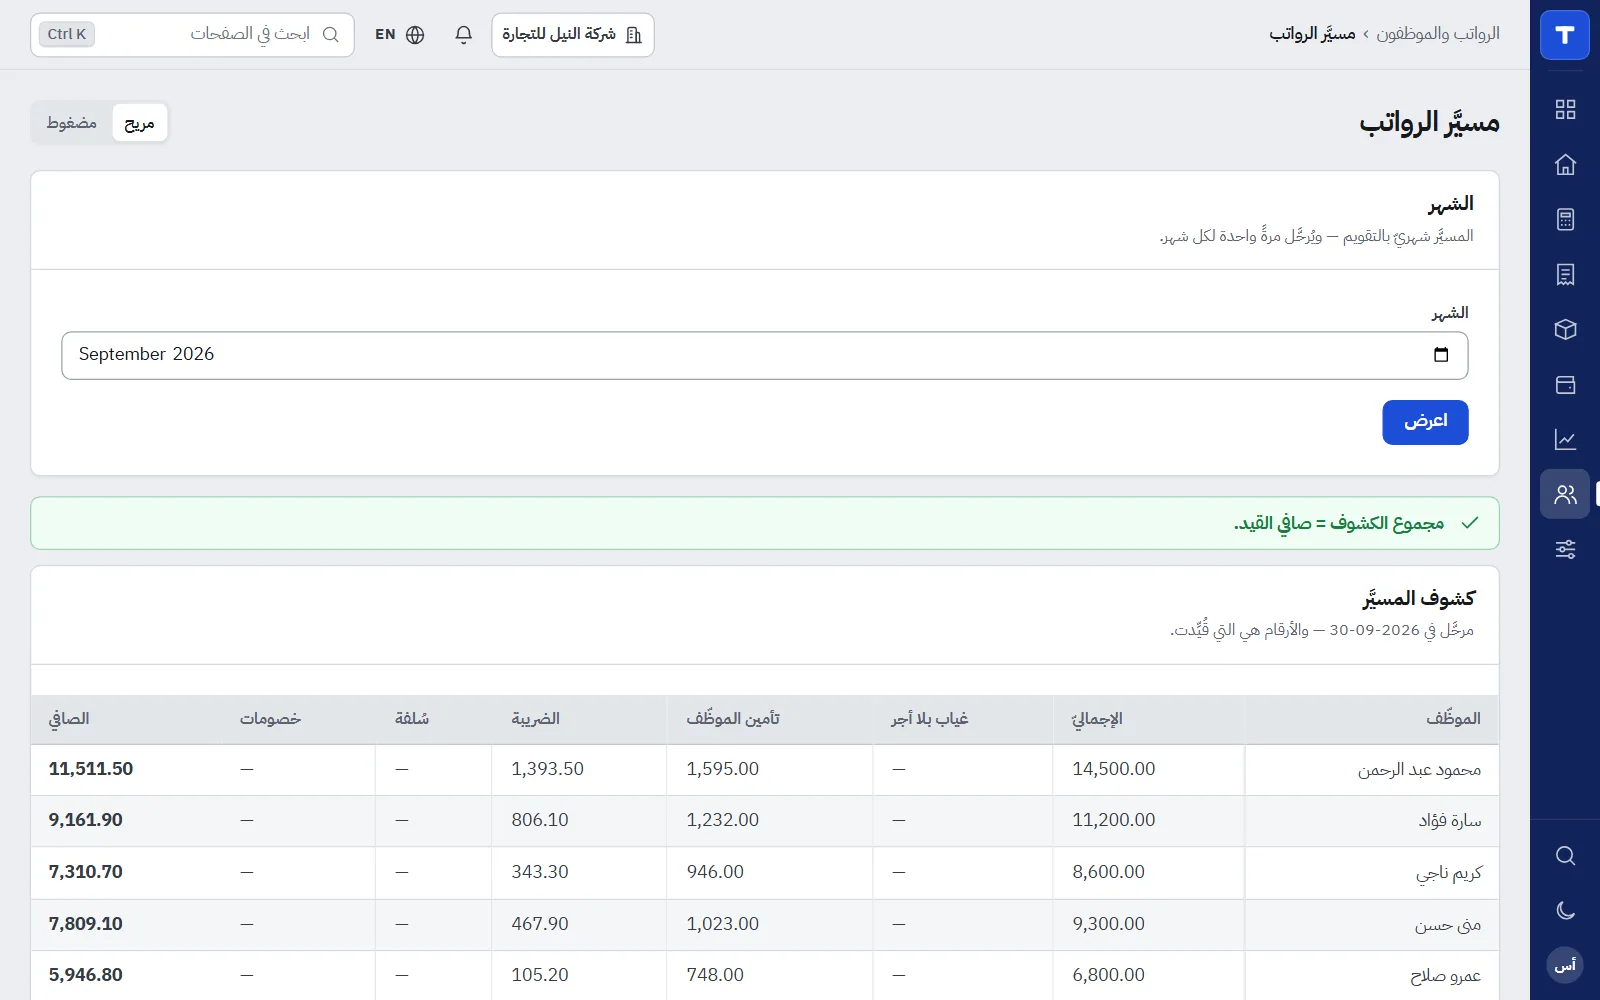Click the الإجمالي column header
This screenshot has width=1600, height=1000.
pyautogui.click(x=1097, y=719)
